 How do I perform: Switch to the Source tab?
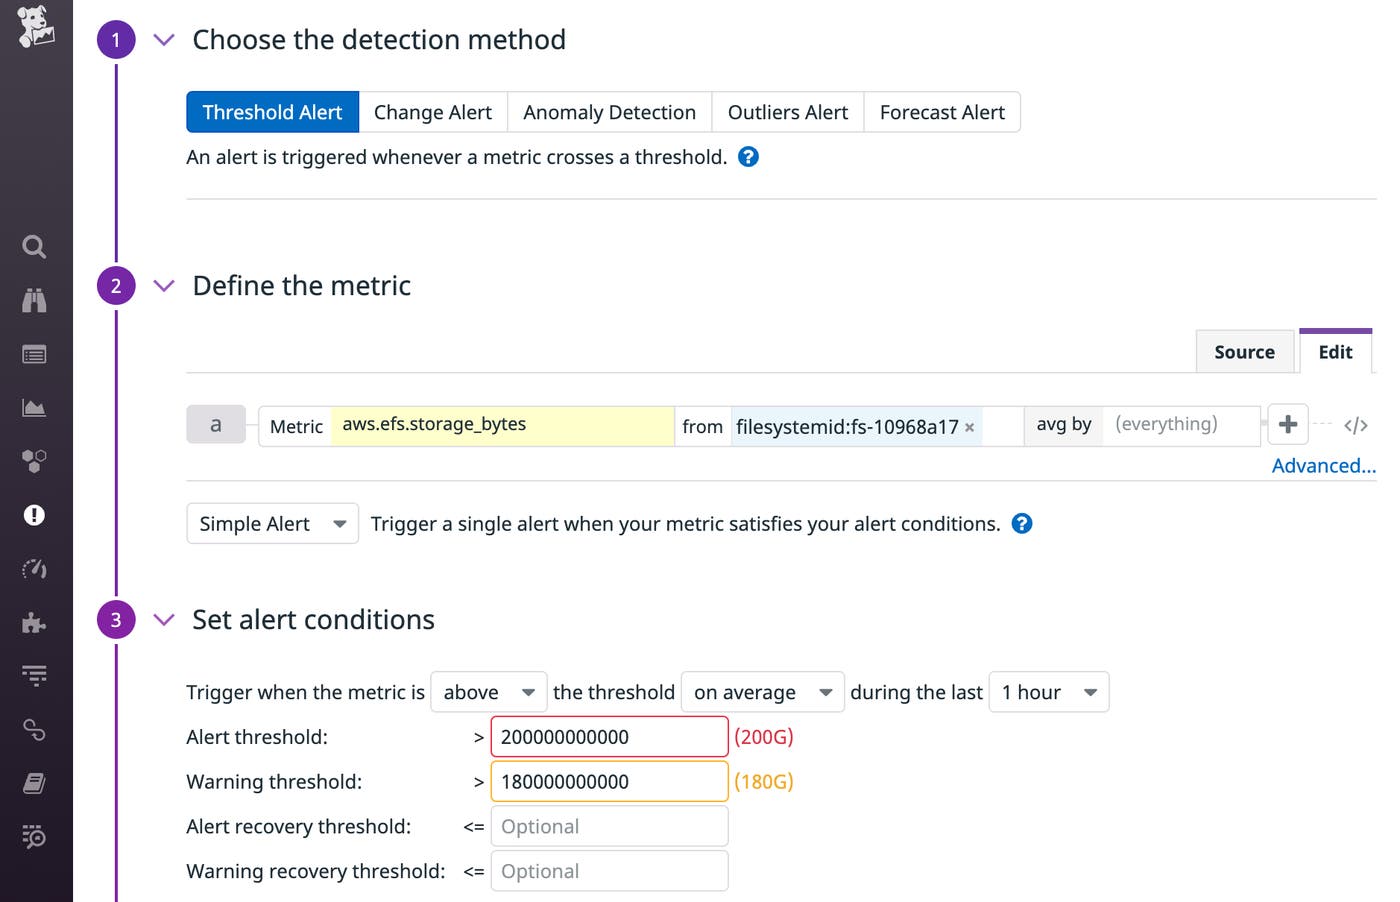(1244, 351)
